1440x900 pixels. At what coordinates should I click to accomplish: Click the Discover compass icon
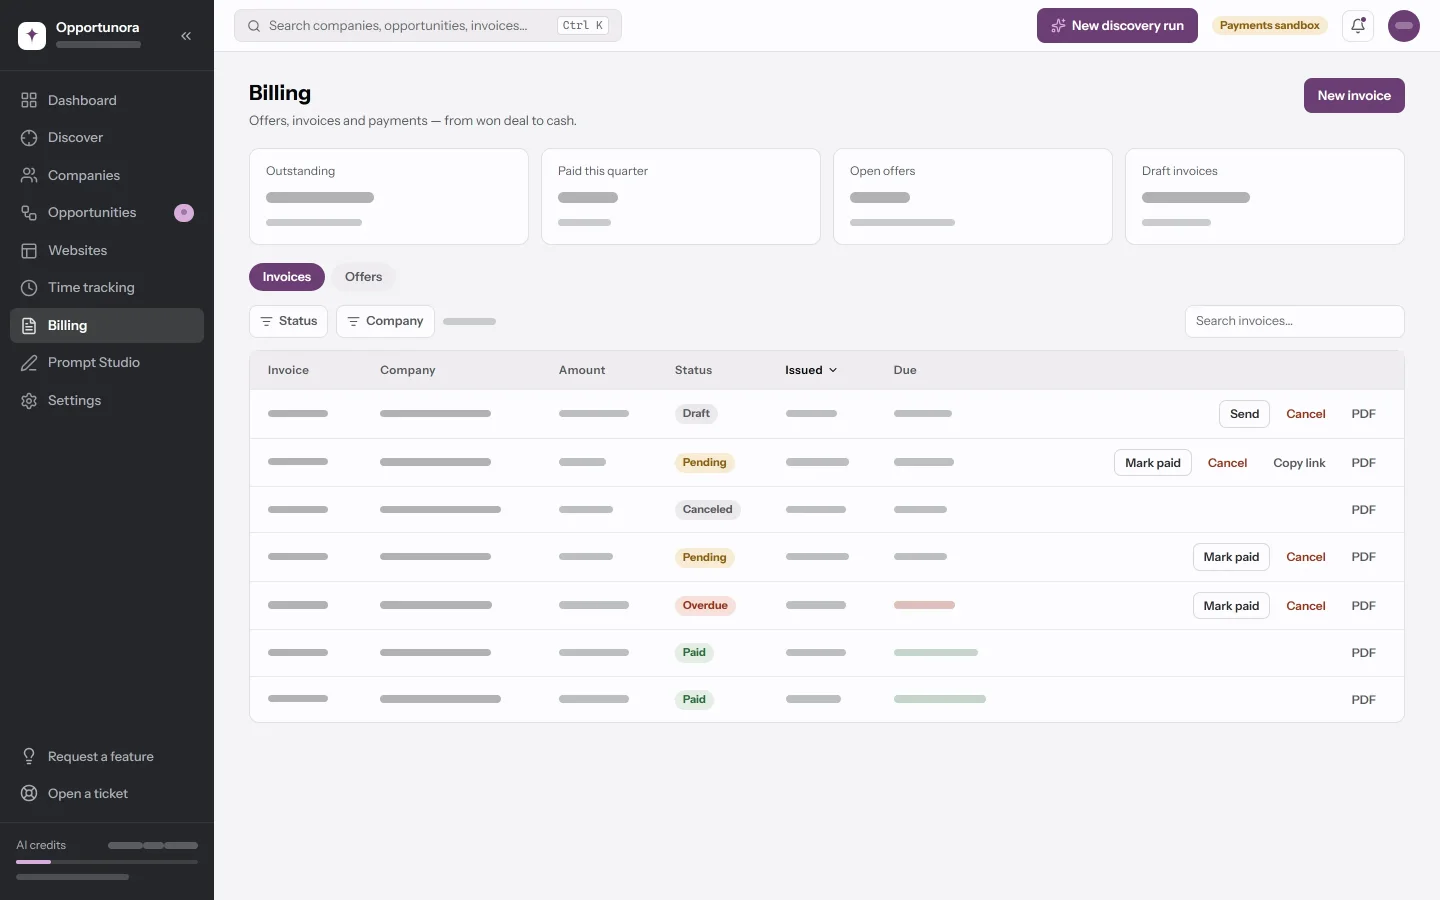point(29,138)
